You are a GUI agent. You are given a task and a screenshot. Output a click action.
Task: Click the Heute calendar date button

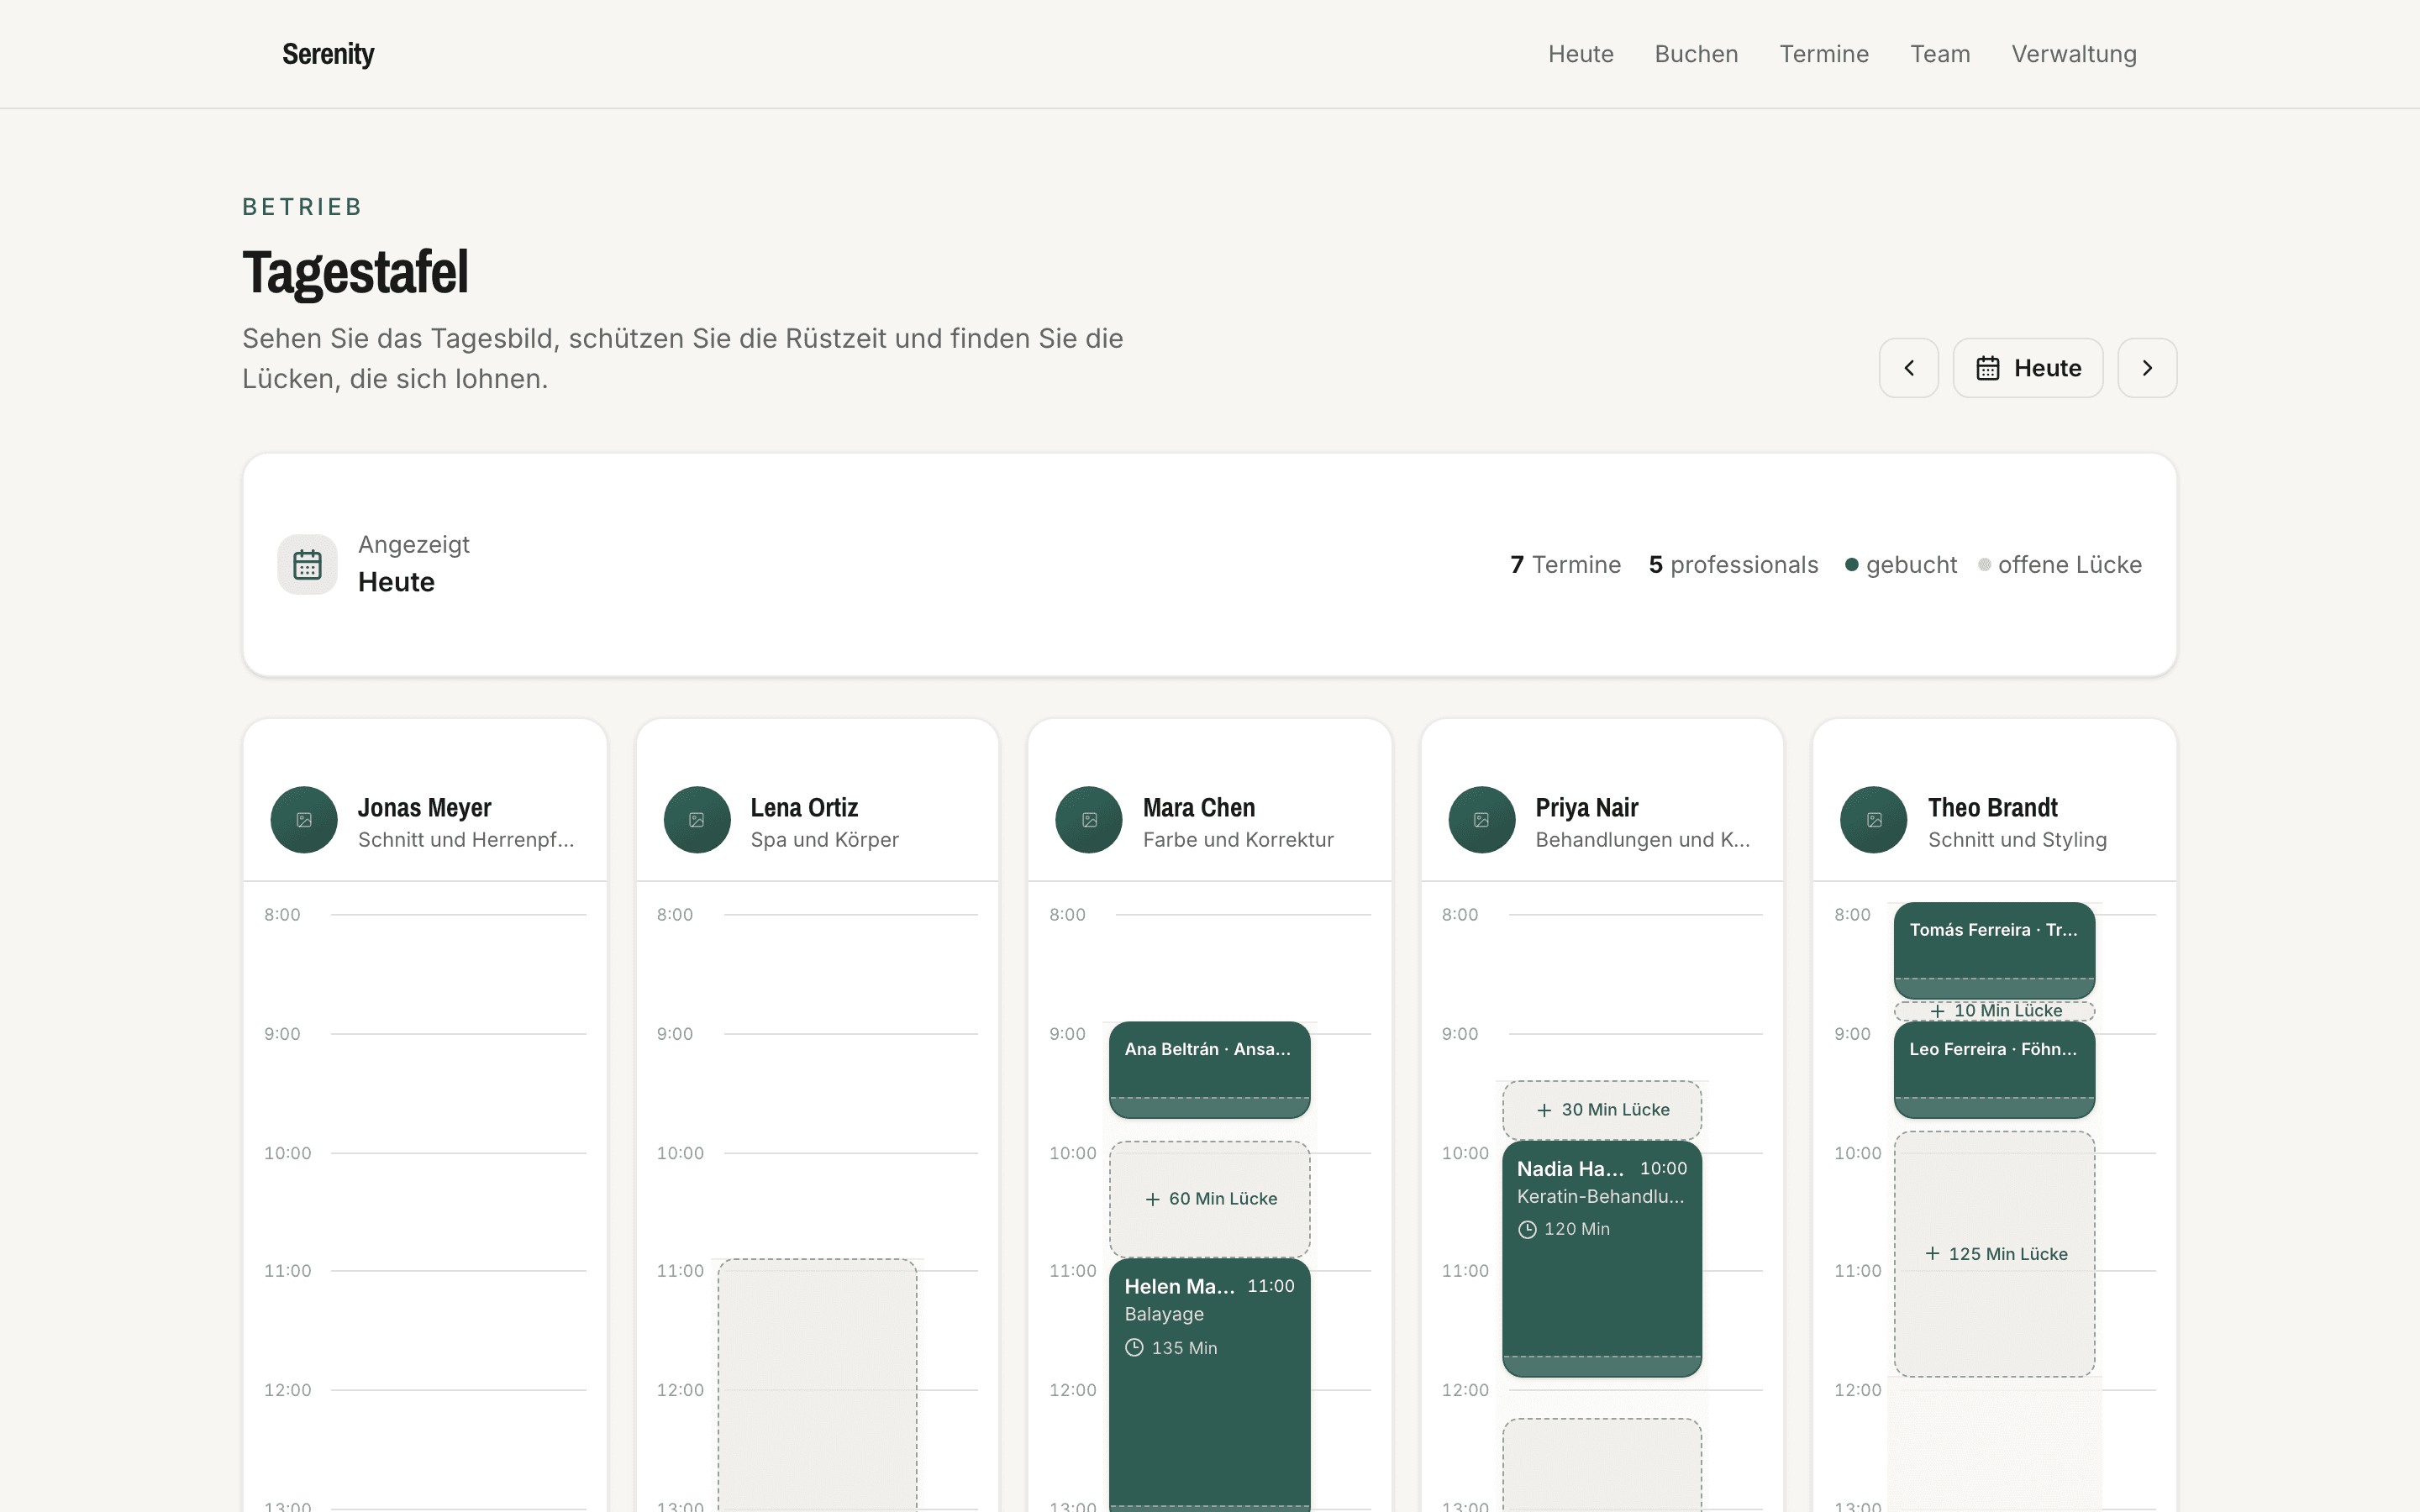pos(2028,368)
